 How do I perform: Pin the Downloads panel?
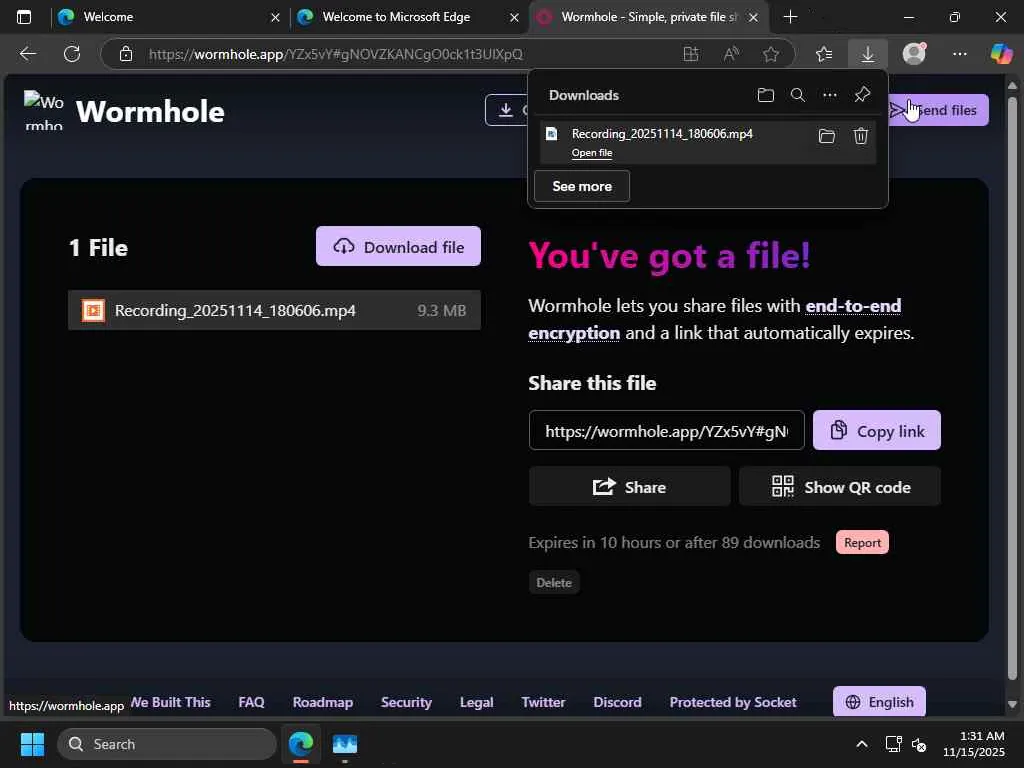click(862, 95)
